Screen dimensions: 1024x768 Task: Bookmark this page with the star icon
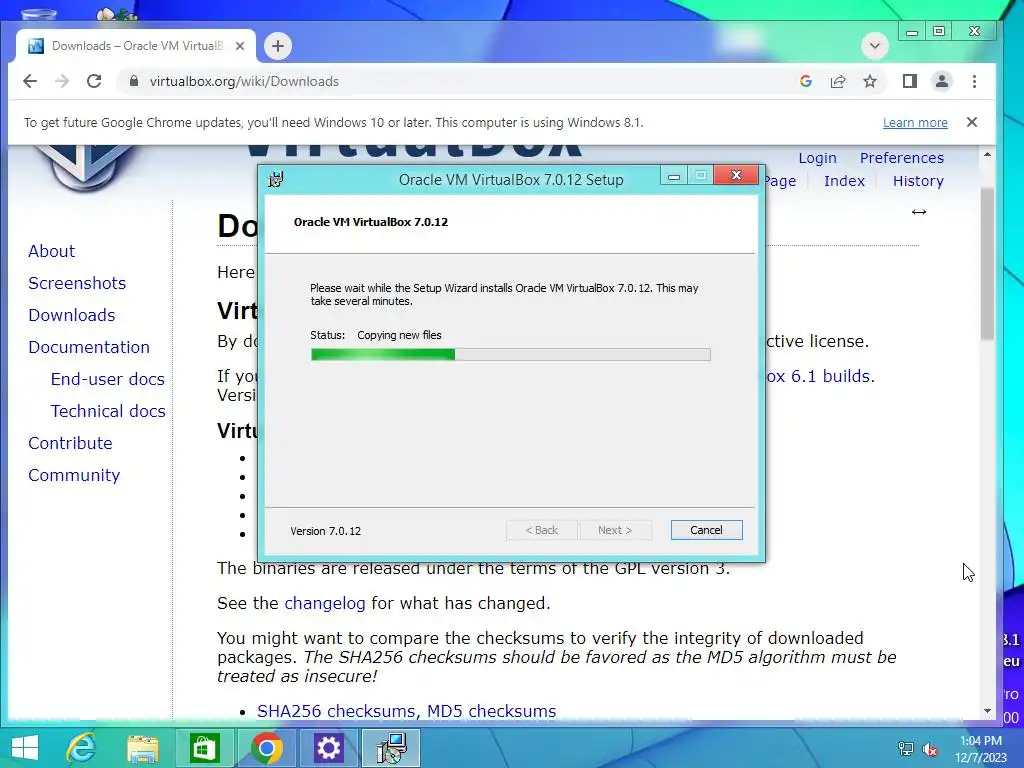coord(870,81)
